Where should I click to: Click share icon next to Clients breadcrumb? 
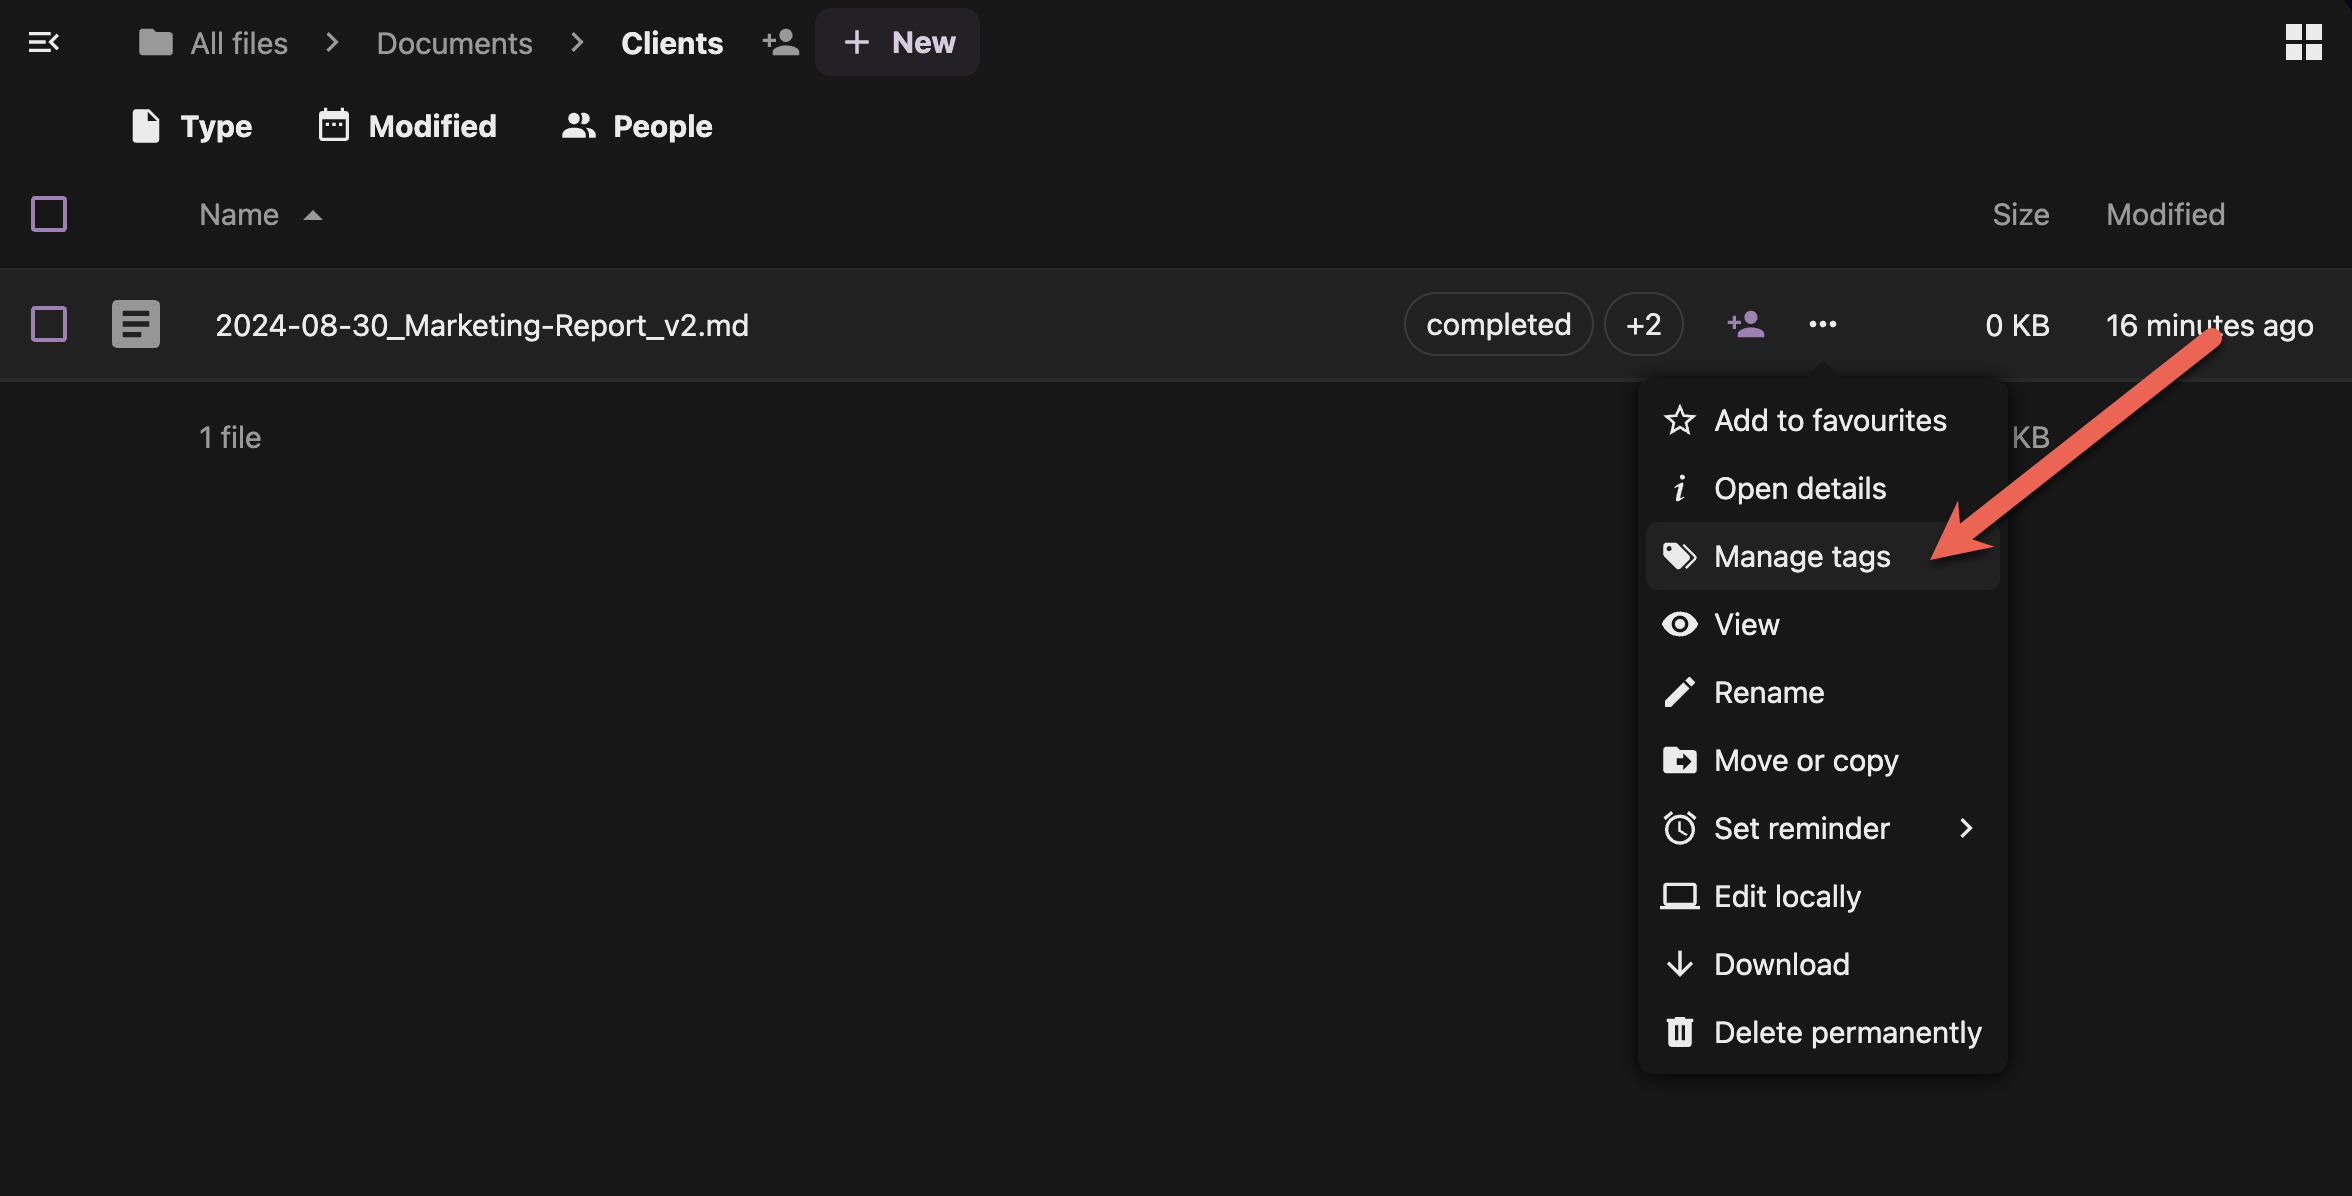click(780, 42)
